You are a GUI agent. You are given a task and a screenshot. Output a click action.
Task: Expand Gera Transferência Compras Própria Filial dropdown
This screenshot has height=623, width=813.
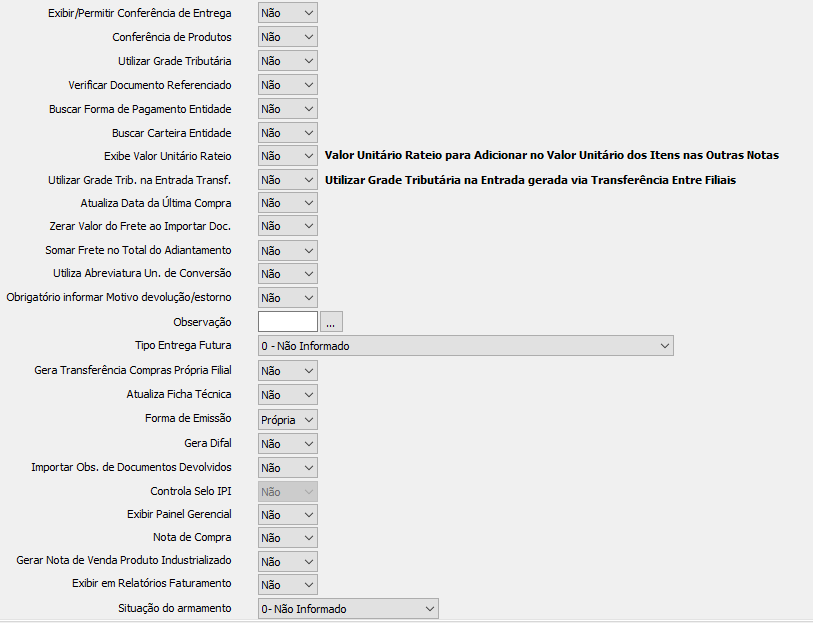click(x=288, y=371)
